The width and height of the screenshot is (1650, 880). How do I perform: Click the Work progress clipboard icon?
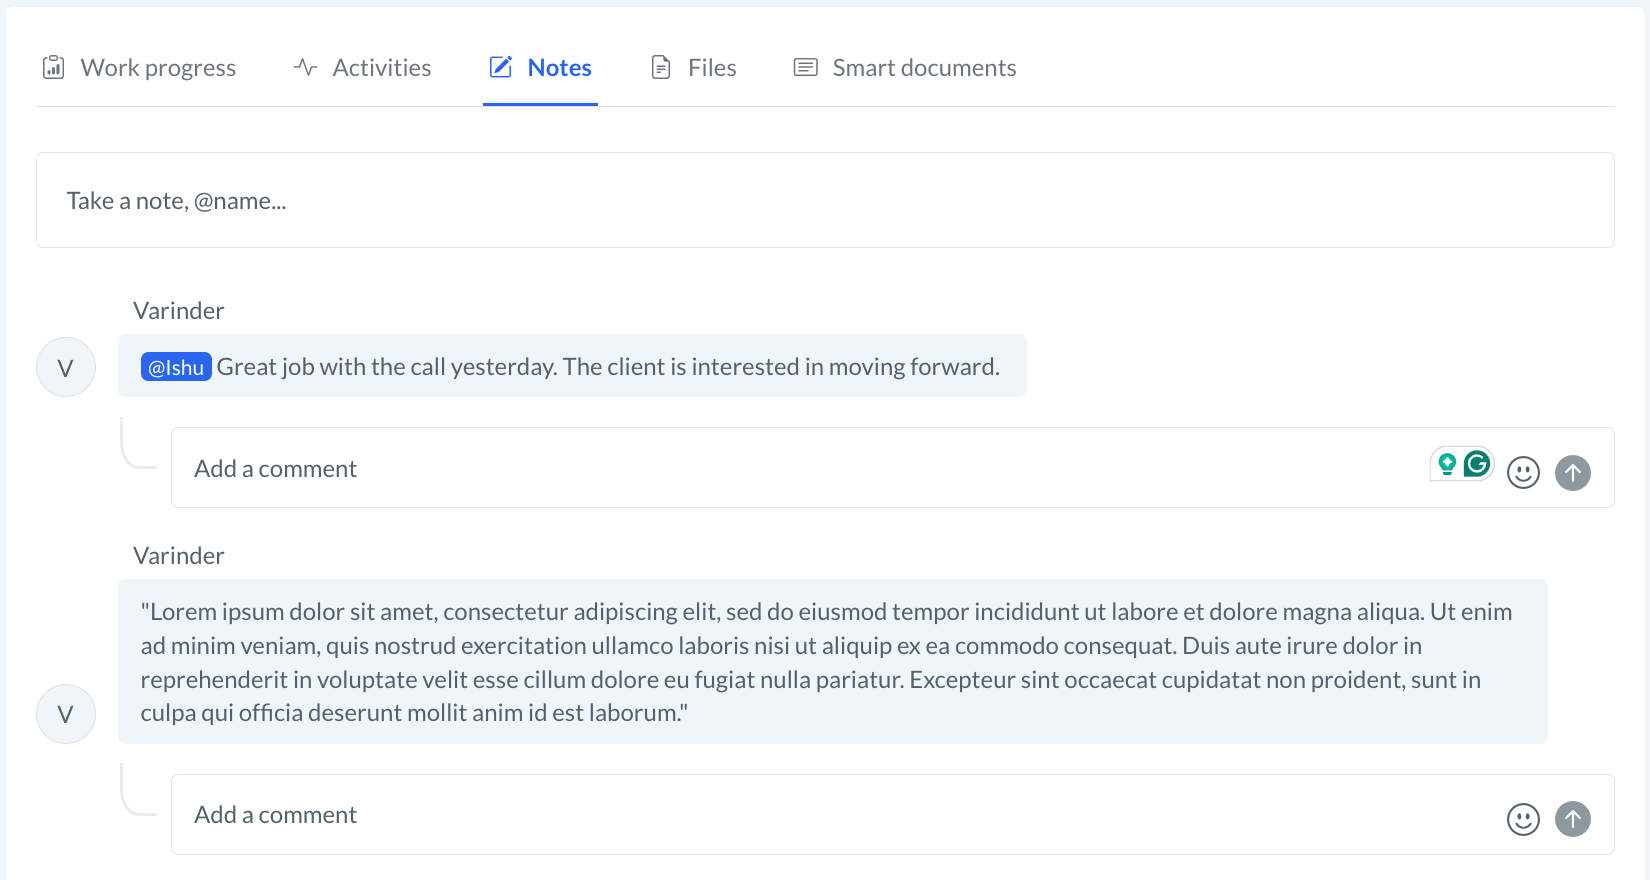coord(54,68)
